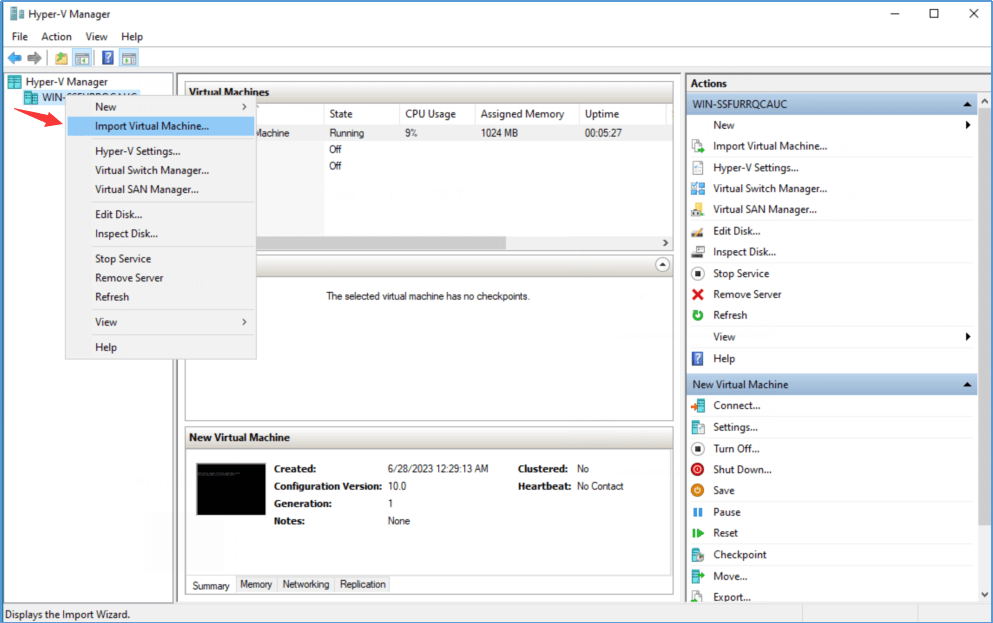Image resolution: width=993 pixels, height=623 pixels.
Task: Click the virtual machine console thumbnail
Action: pos(231,489)
